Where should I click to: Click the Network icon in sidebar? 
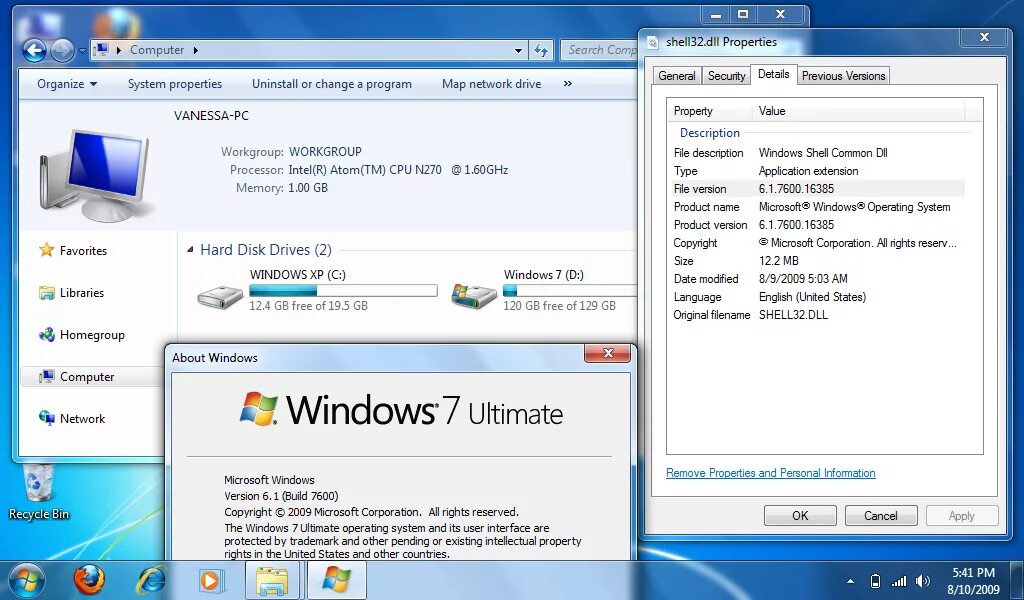[46, 418]
